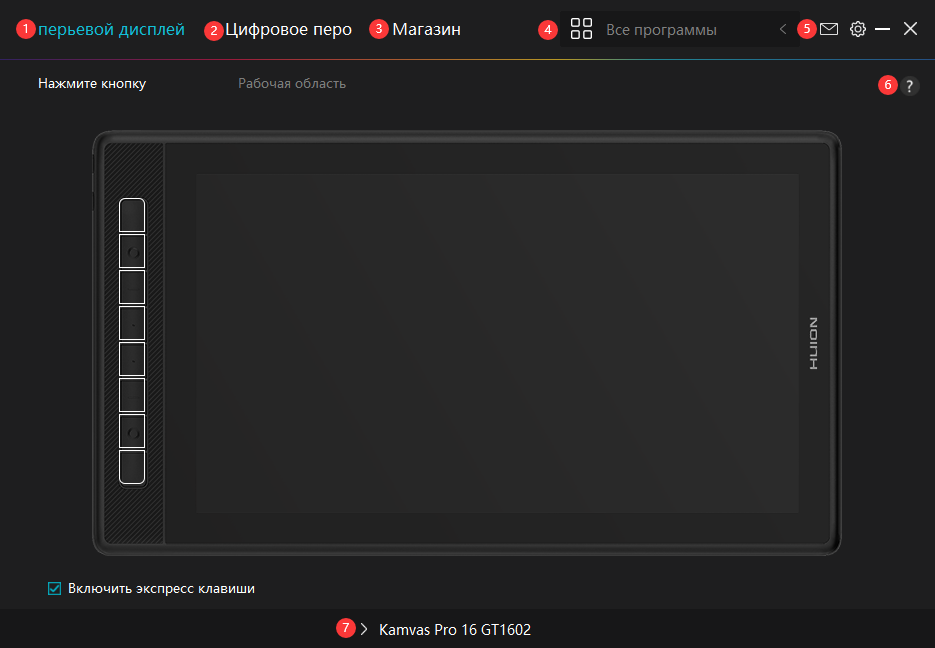The image size is (935, 648).
Task: Select the second express key from the top
Action: click(x=132, y=251)
